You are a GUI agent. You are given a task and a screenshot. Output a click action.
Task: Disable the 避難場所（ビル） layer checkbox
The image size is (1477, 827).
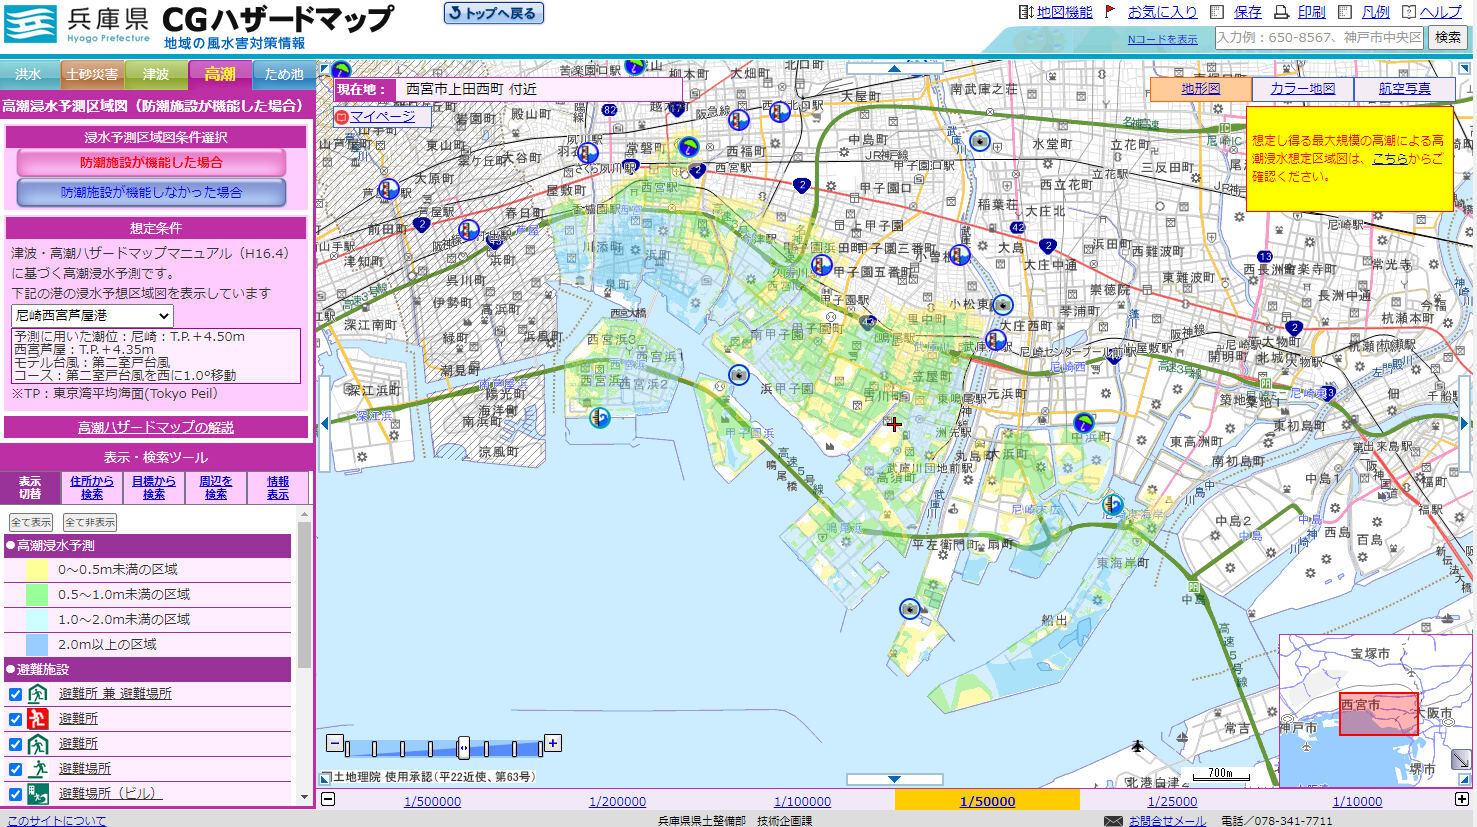14,792
